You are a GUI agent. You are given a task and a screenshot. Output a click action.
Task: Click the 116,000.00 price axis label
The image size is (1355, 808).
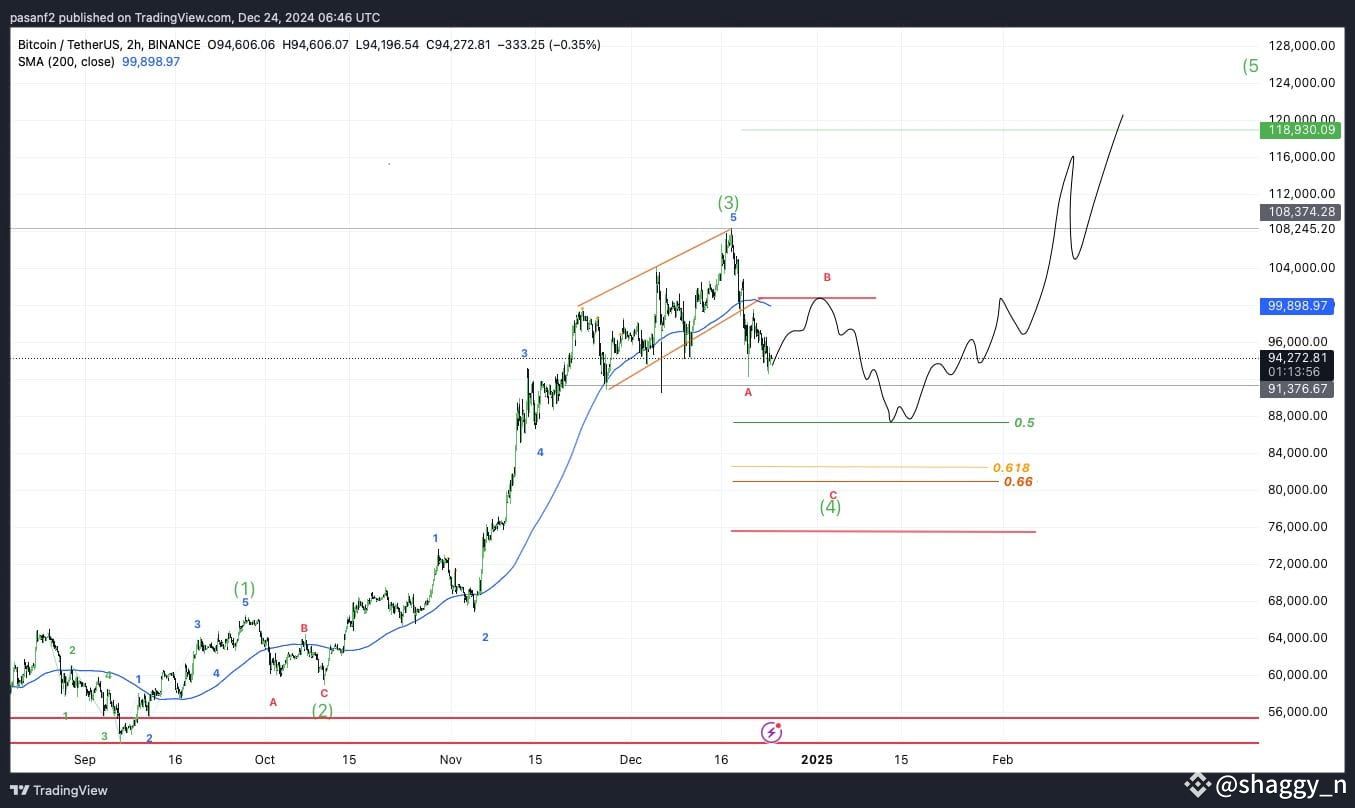click(x=1301, y=157)
